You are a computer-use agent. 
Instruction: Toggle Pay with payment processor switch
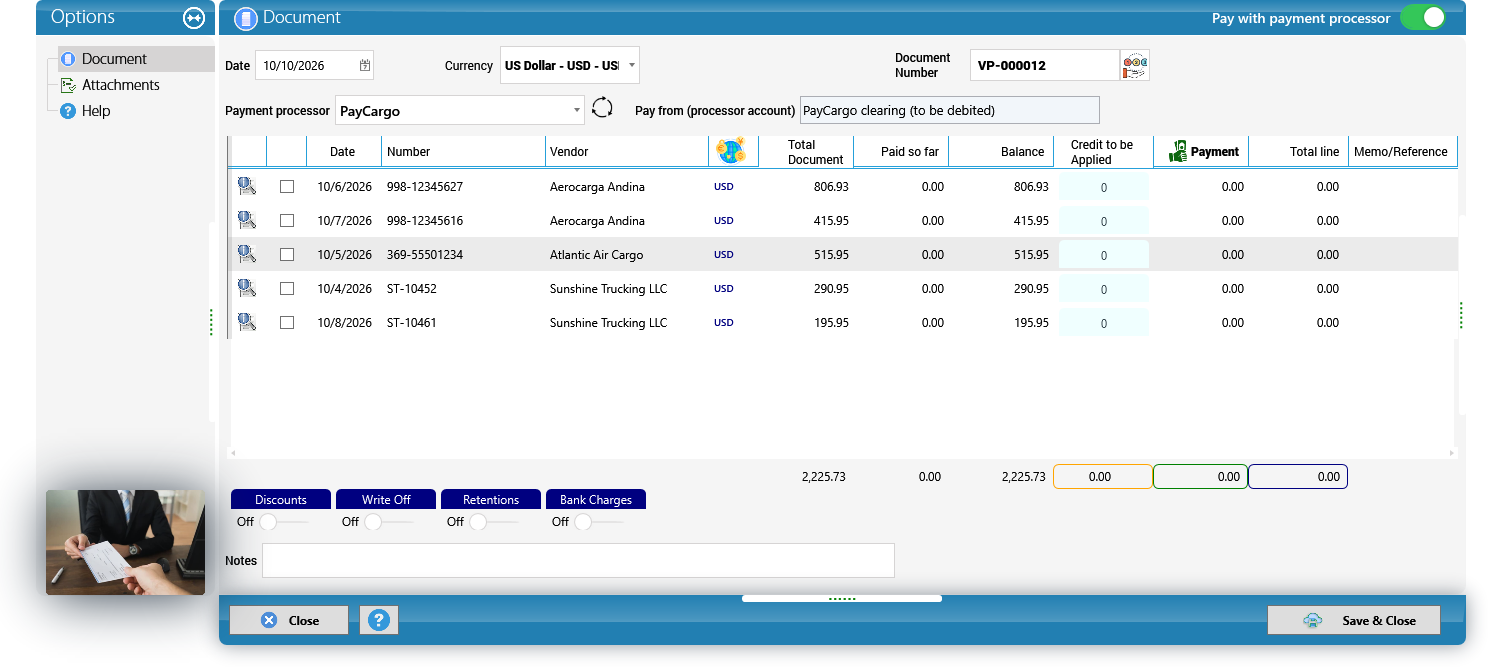tap(1422, 18)
